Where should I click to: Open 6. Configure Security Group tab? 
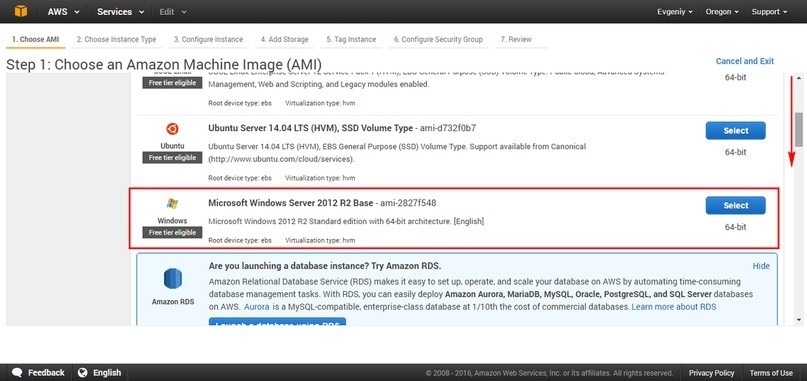click(x=438, y=40)
